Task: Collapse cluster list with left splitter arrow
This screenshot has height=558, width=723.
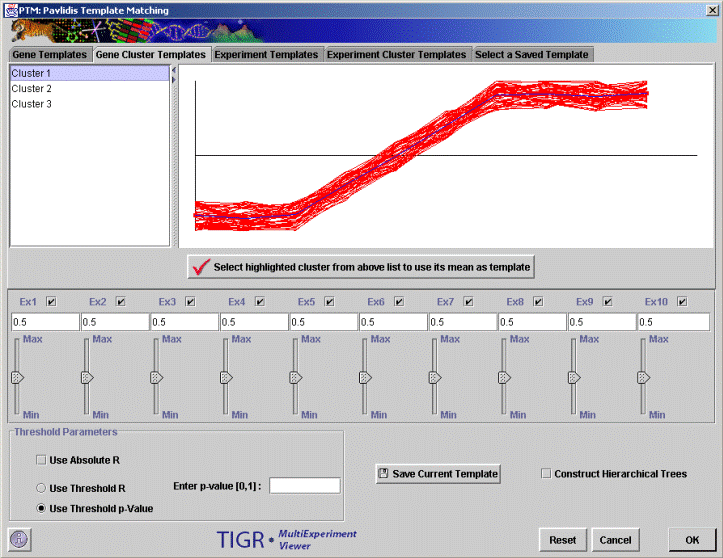Action: click(x=174, y=71)
